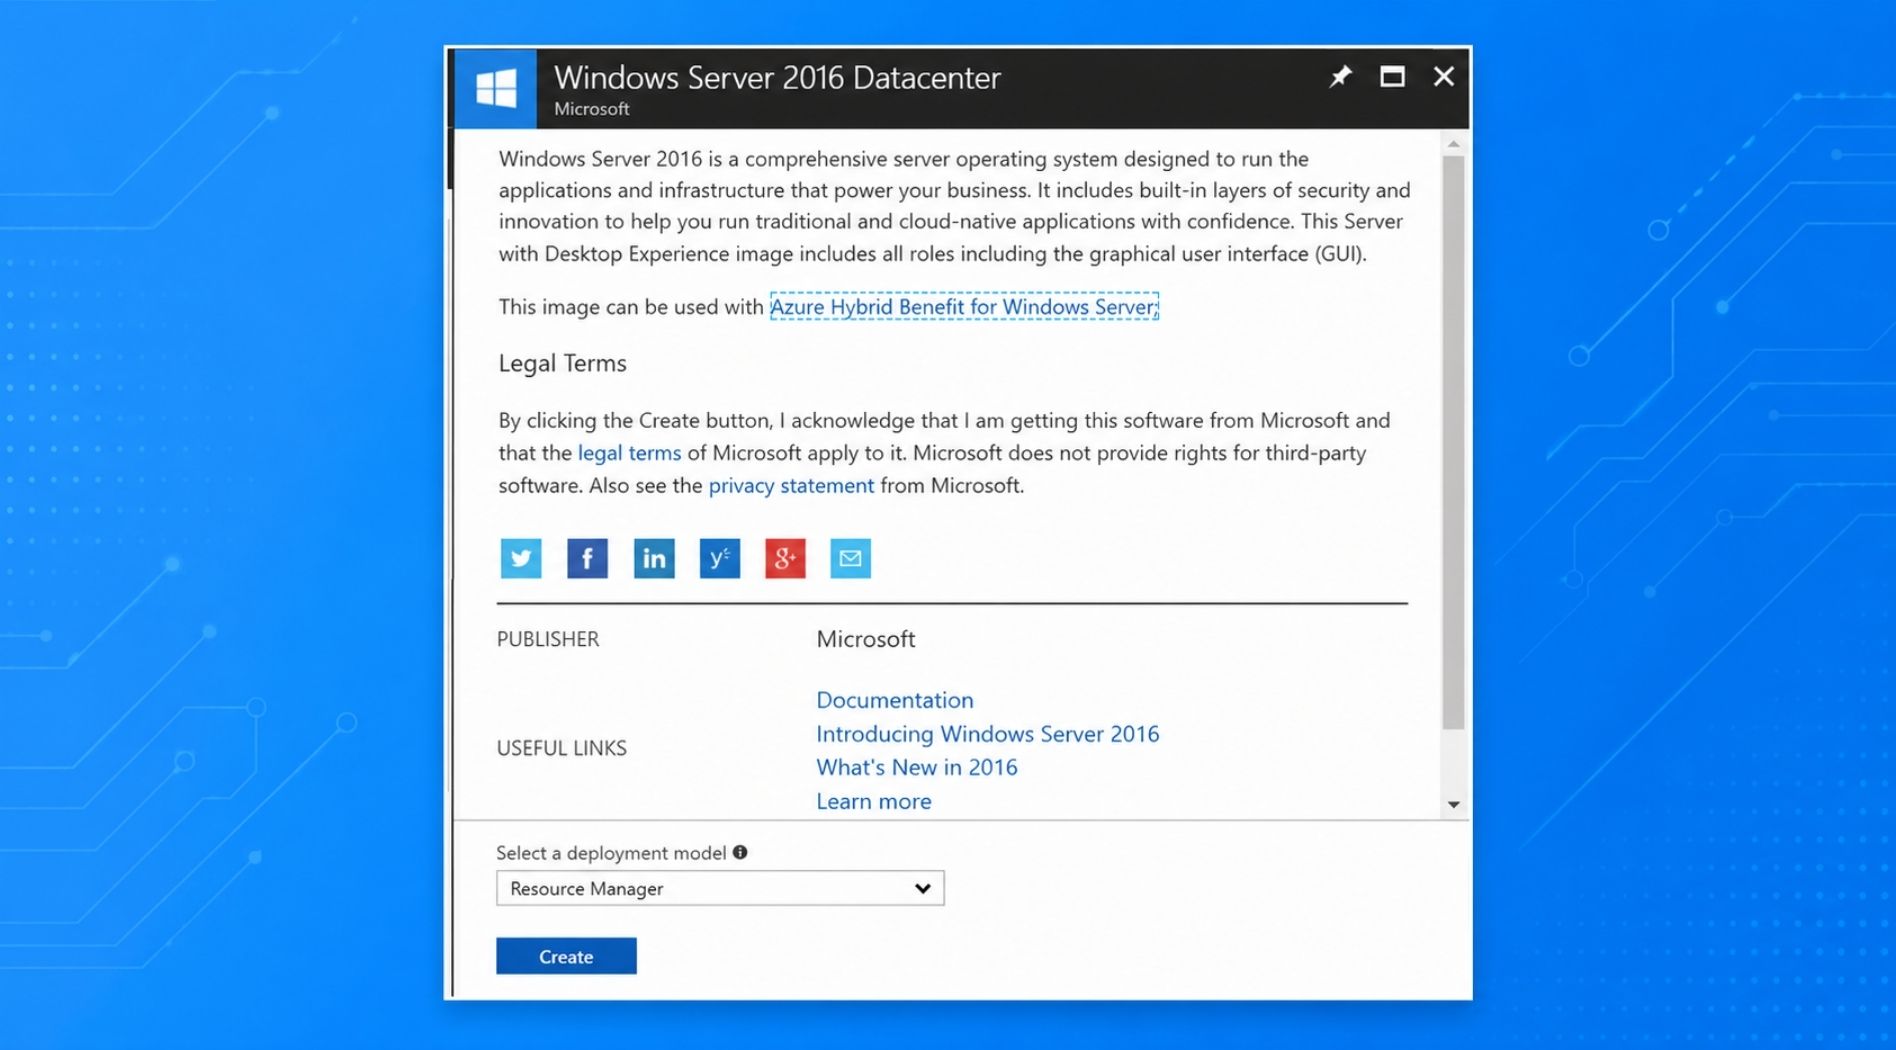The image size is (1896, 1050).
Task: Click the scrollbar down arrow
Action: coord(1454,804)
